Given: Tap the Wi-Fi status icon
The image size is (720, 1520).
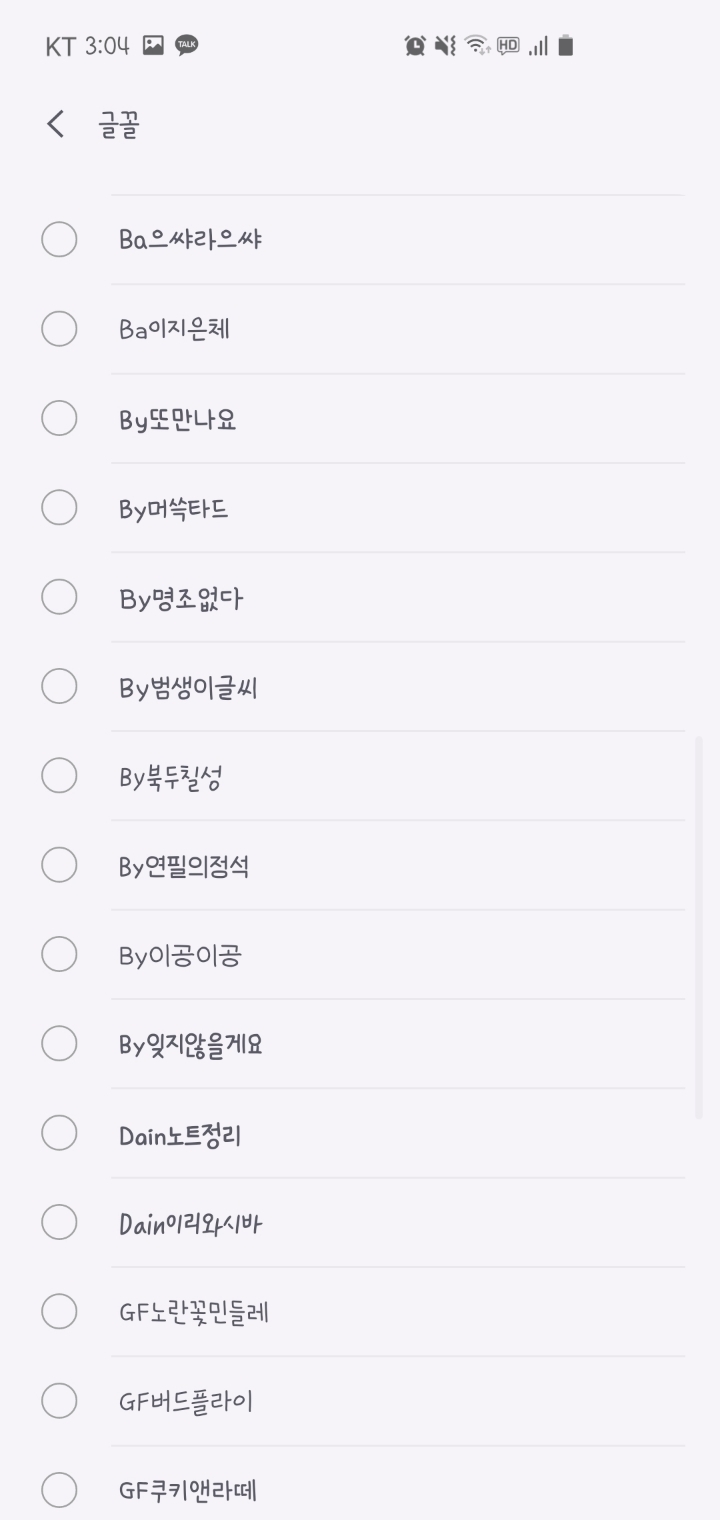Looking at the screenshot, I should point(477,45).
